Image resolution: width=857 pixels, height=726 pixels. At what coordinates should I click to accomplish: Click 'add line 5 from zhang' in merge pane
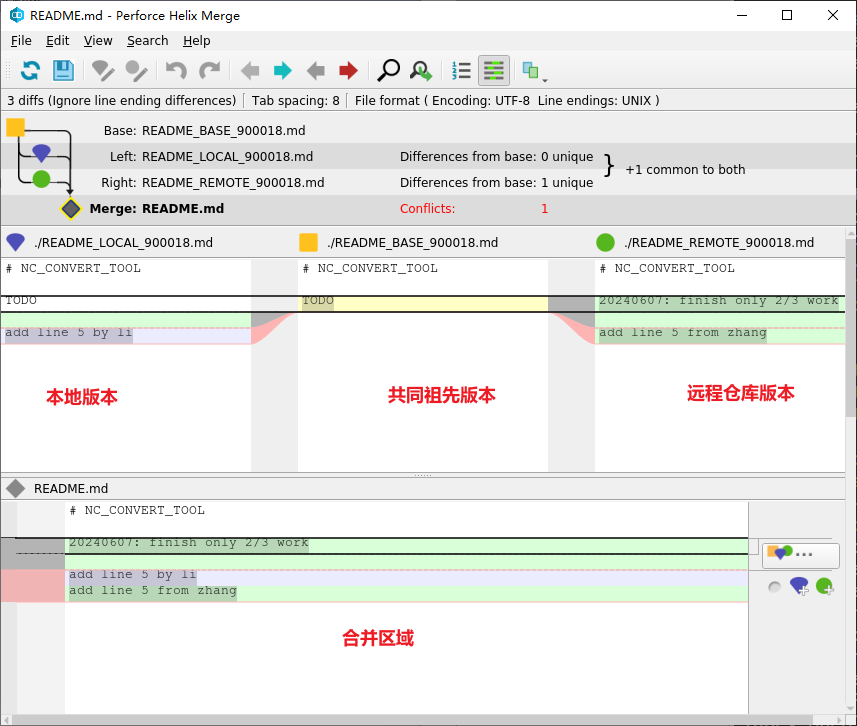[152, 591]
